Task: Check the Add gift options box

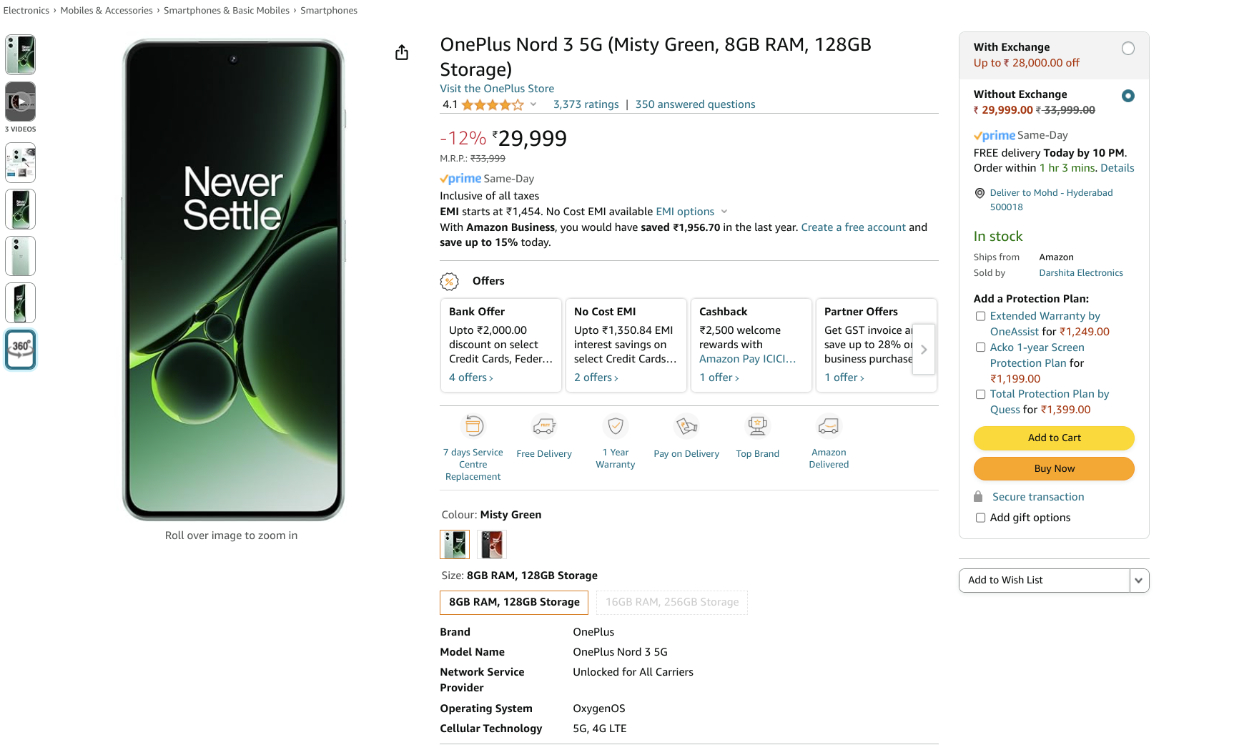Action: click(x=980, y=517)
